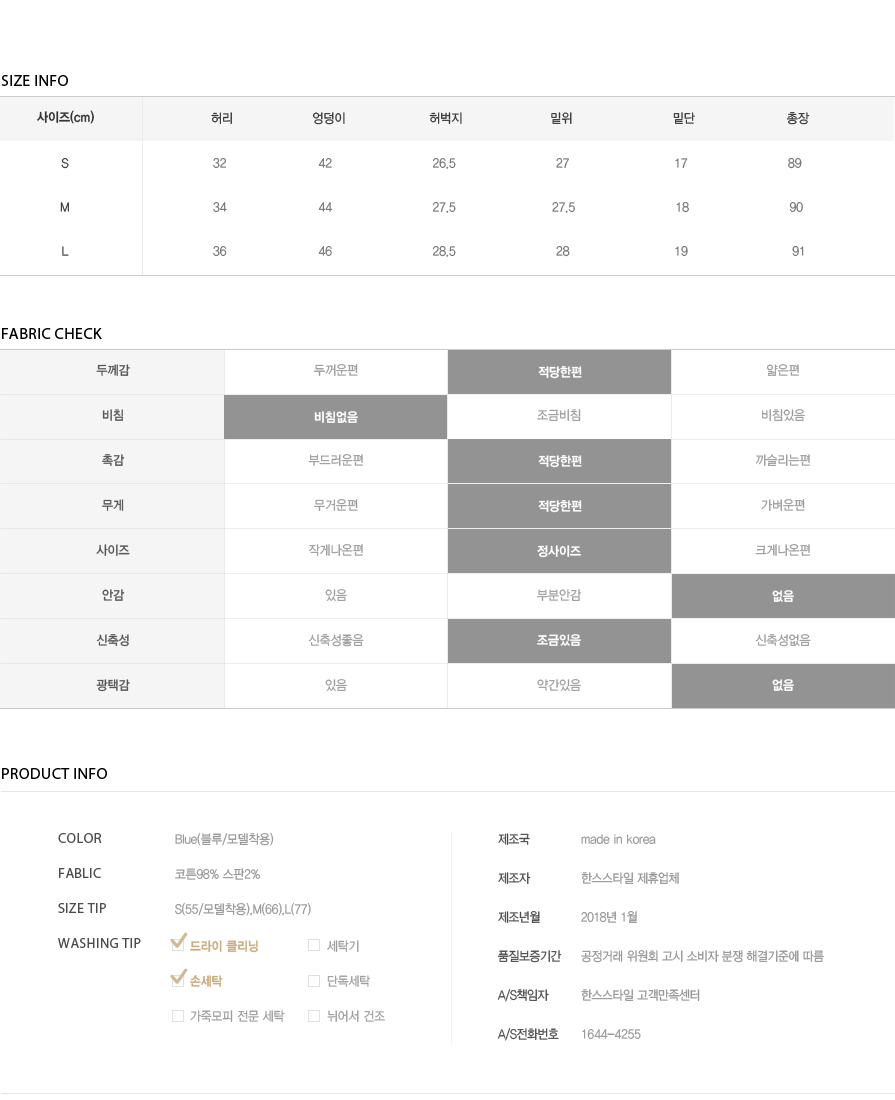Select the highlighted 비침없음 cell

(x=336, y=417)
